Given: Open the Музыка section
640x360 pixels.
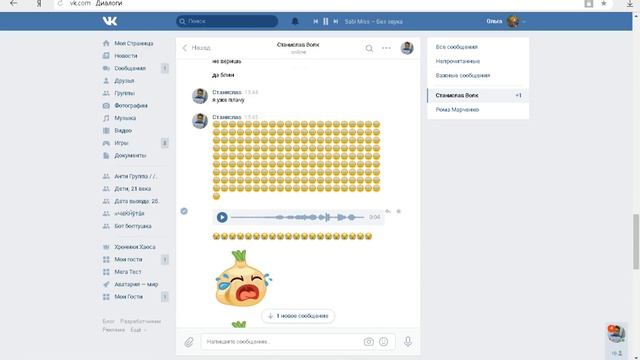Looking at the screenshot, I should click(125, 118).
